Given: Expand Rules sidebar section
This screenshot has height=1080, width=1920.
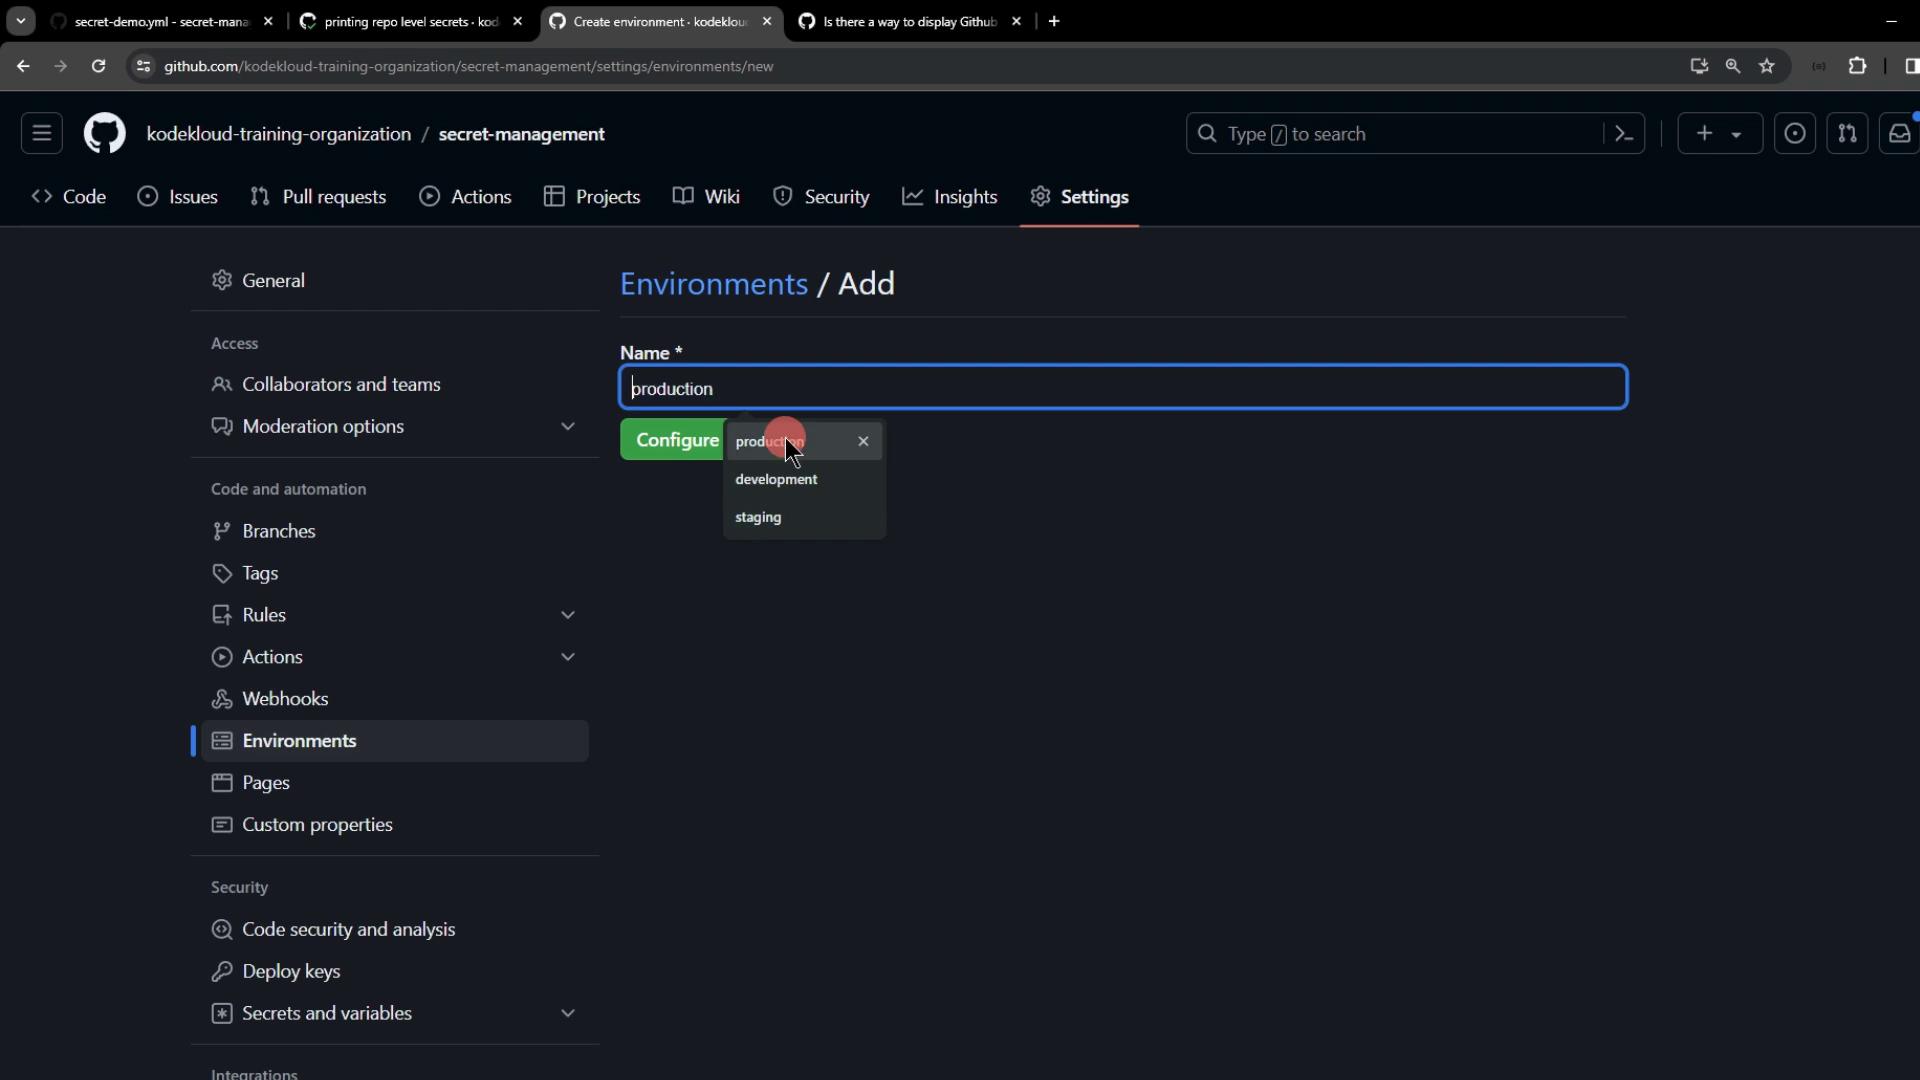Looking at the screenshot, I should (567, 615).
